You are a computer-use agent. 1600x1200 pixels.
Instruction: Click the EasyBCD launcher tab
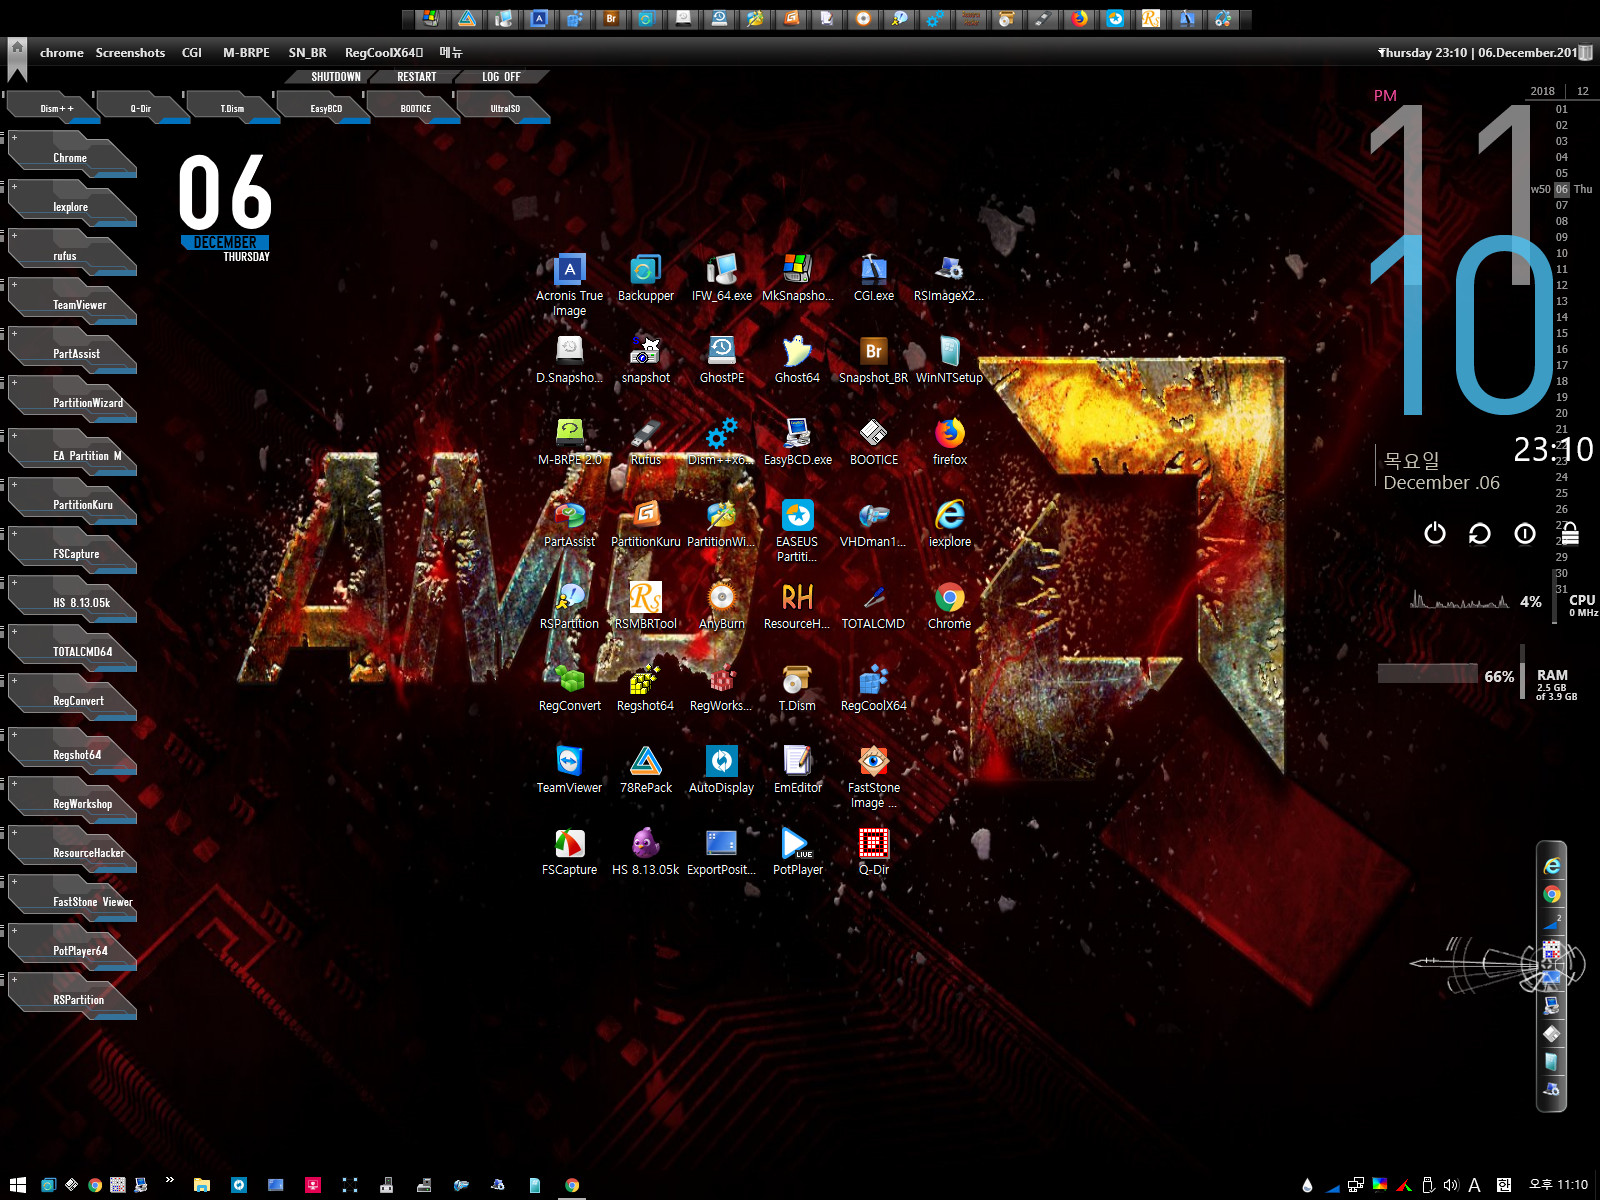[325, 108]
